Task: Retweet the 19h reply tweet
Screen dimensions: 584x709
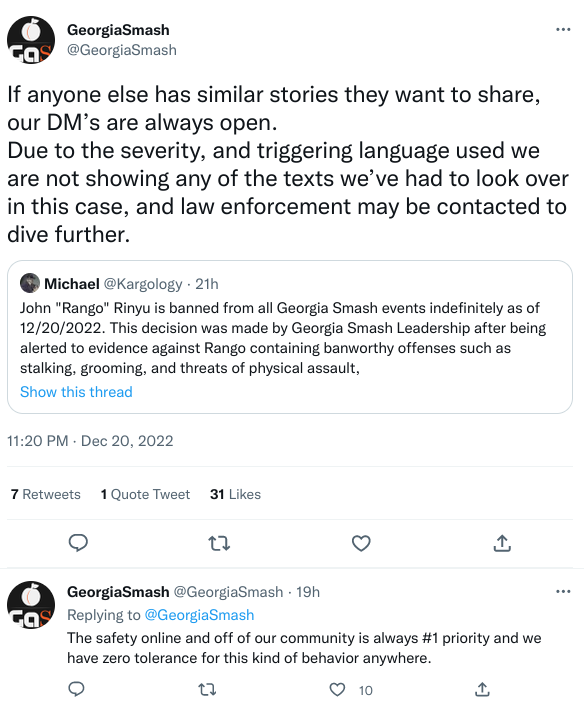Action: tap(207, 690)
